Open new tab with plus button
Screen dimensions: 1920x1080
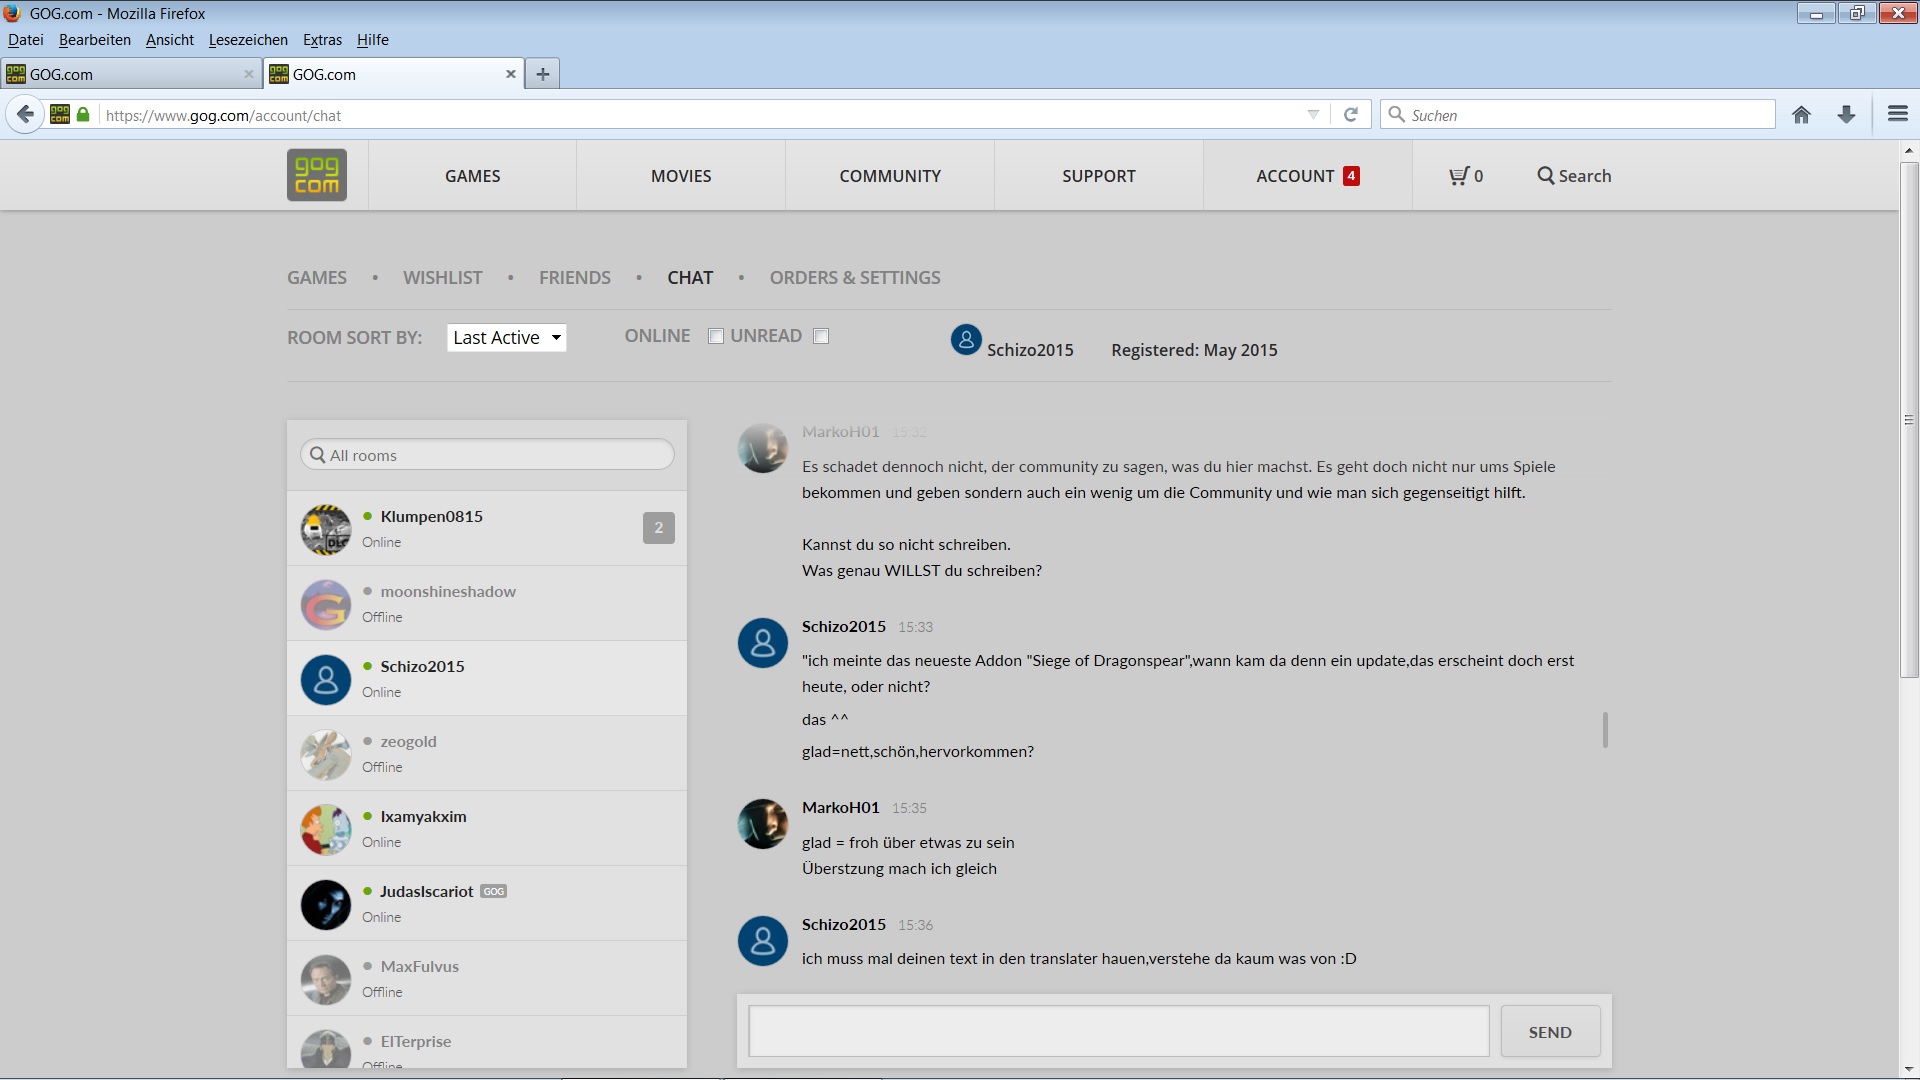click(542, 74)
